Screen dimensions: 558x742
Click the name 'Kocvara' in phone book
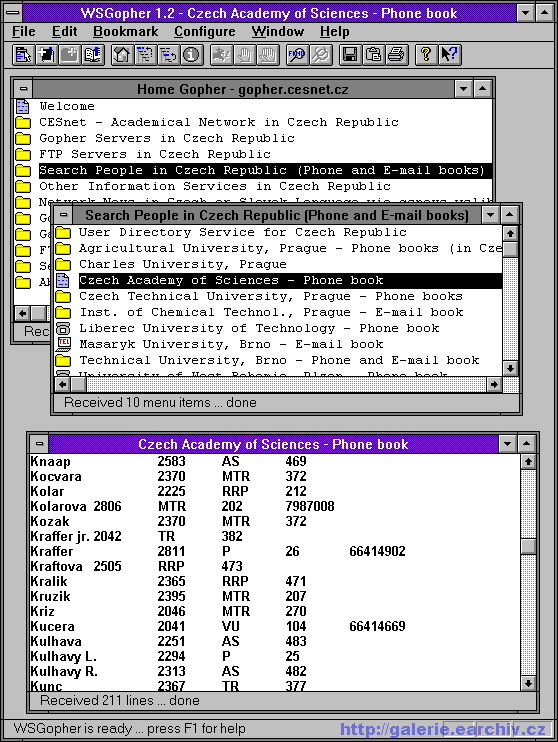click(x=56, y=476)
